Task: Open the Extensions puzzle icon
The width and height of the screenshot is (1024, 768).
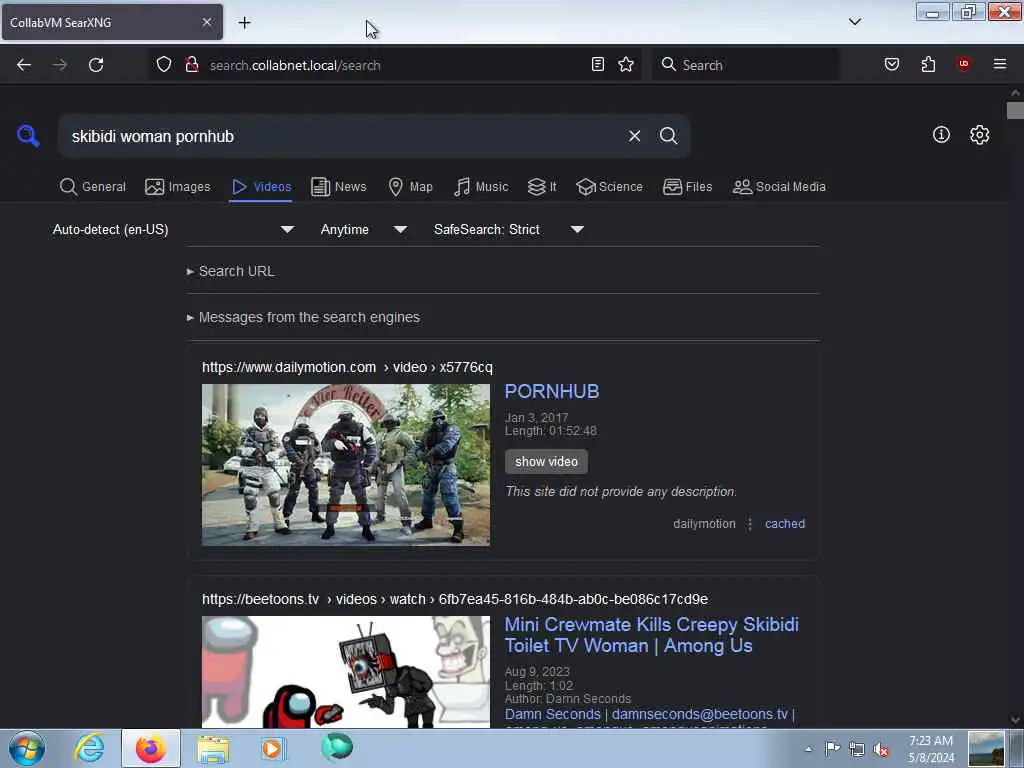Action: coord(928,64)
